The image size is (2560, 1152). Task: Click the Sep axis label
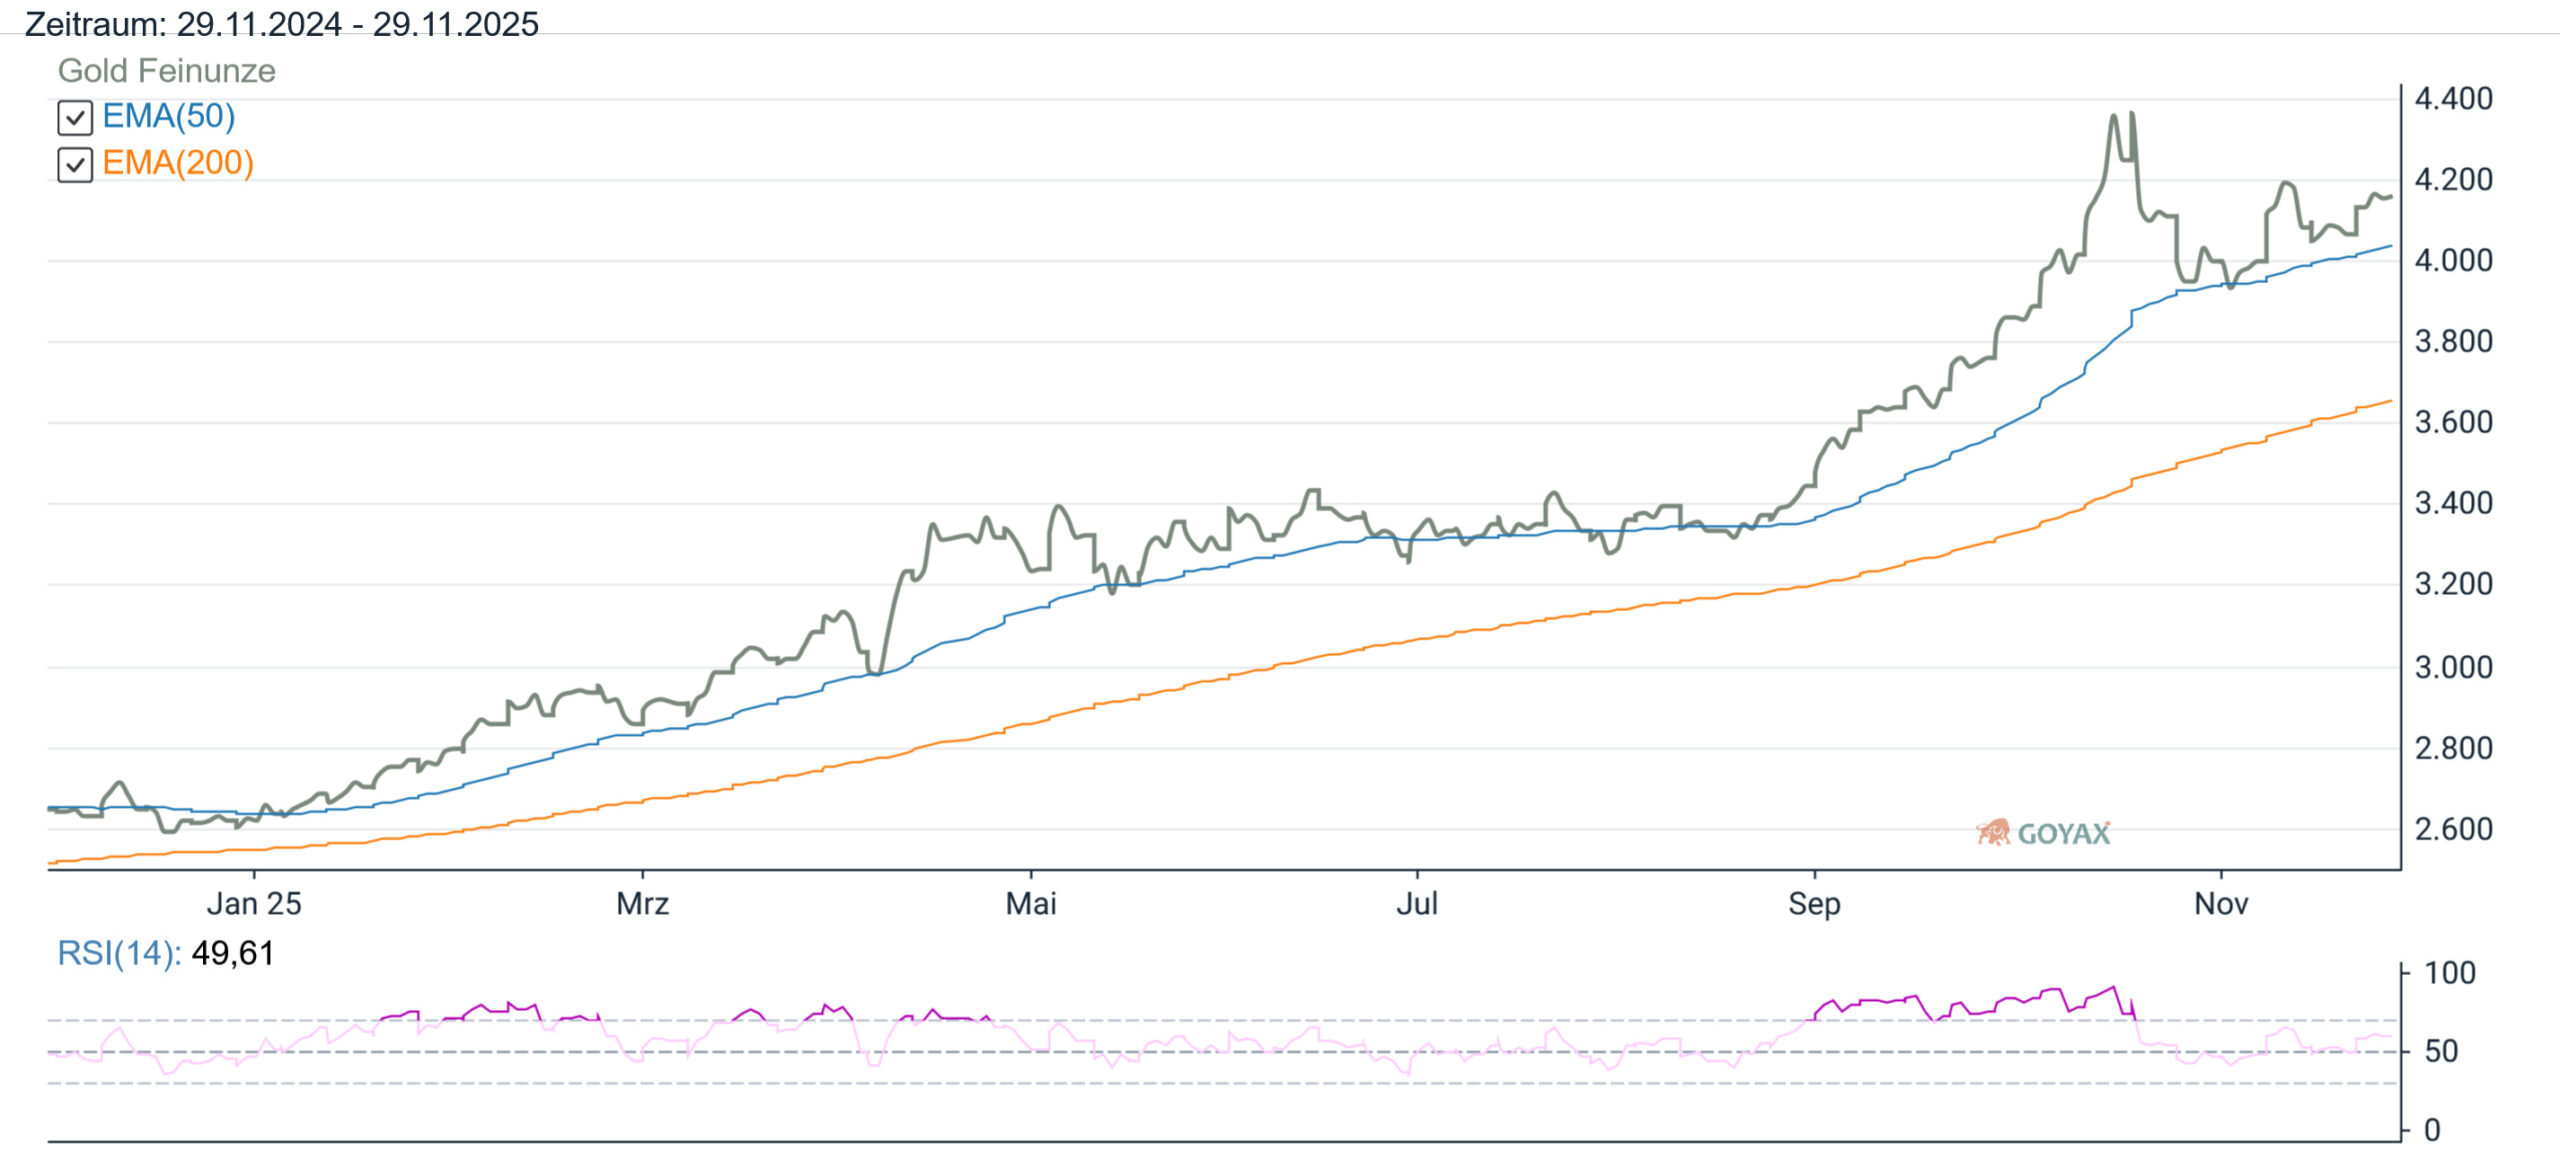coord(1814,904)
